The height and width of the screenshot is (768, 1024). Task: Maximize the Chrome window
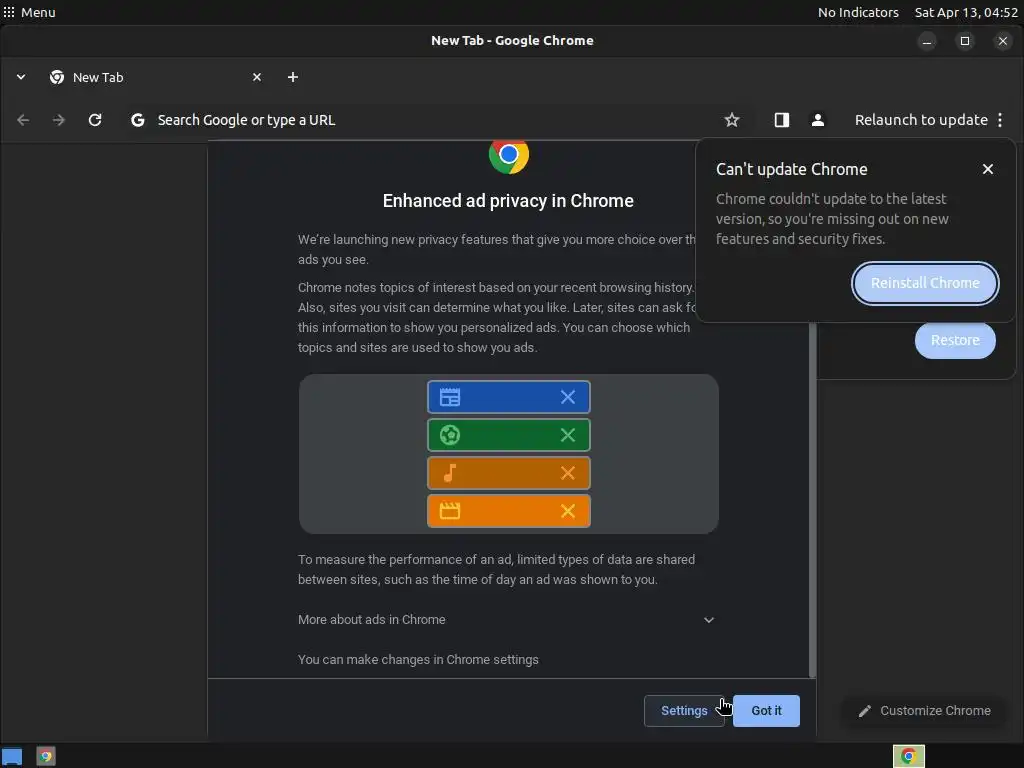tap(965, 41)
